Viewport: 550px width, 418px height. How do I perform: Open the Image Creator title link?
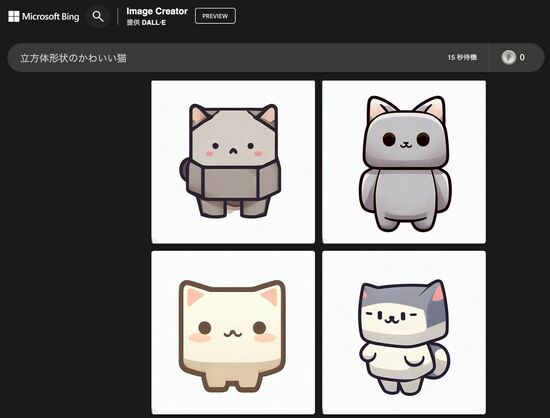point(157,12)
